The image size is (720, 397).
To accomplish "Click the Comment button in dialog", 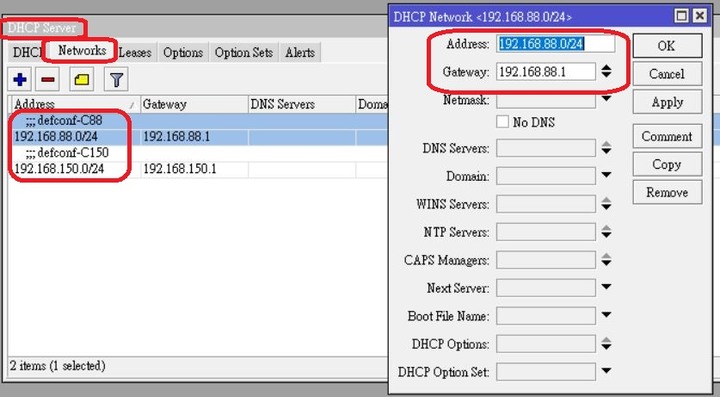I will pos(667,136).
